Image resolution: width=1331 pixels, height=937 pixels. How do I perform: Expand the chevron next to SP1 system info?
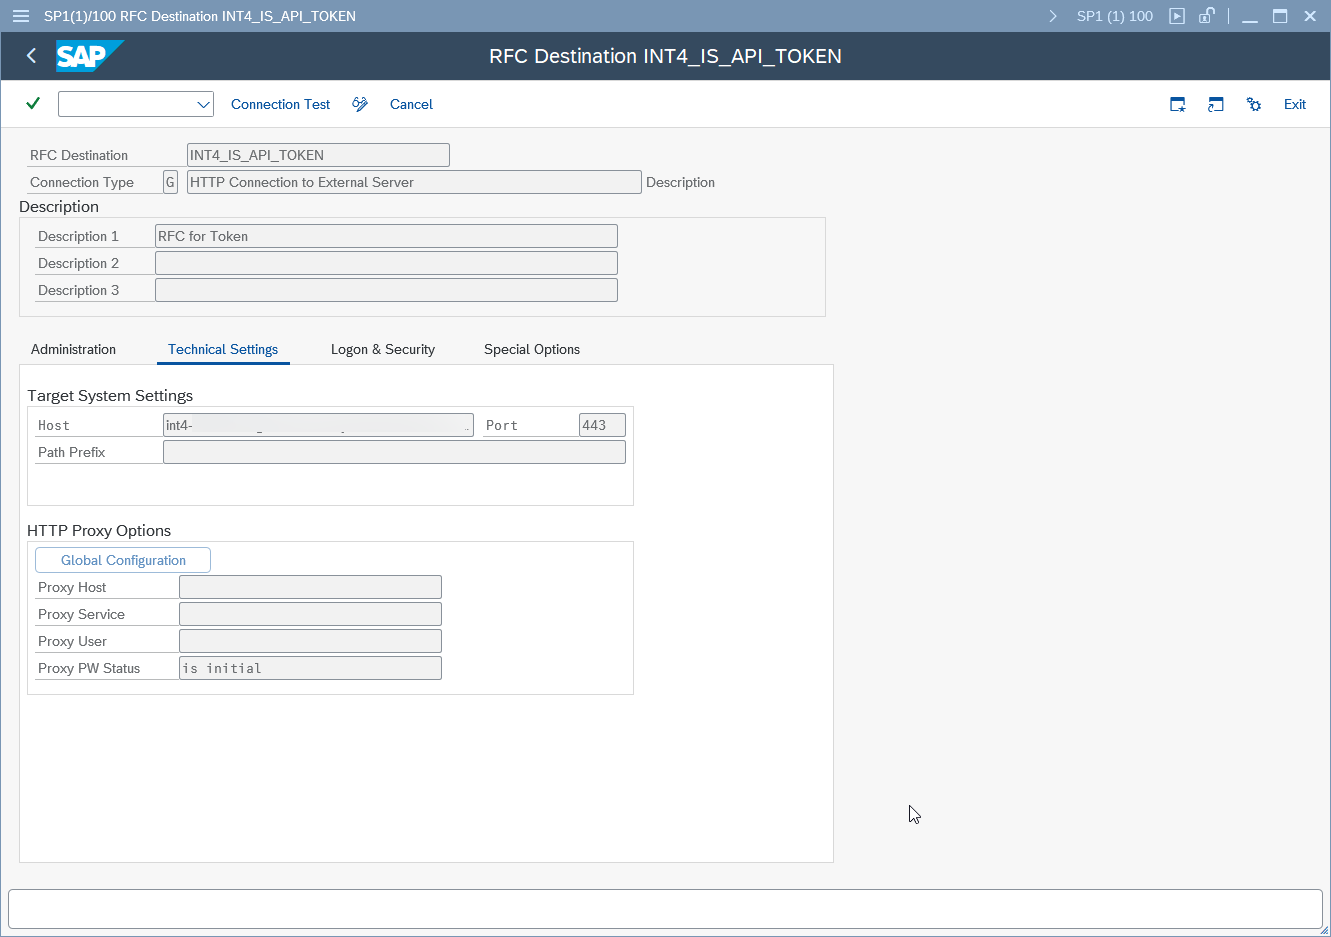click(x=1053, y=16)
